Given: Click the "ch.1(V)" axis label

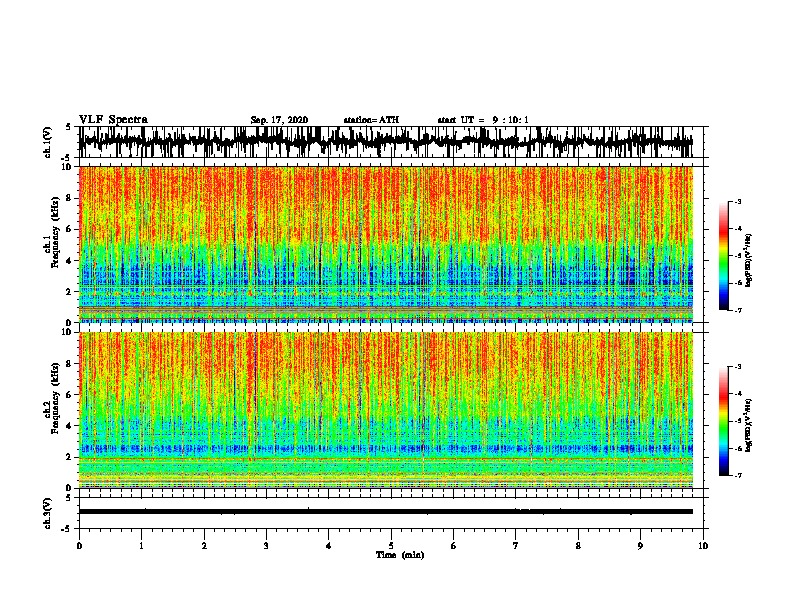Looking at the screenshot, I should coord(48,142).
